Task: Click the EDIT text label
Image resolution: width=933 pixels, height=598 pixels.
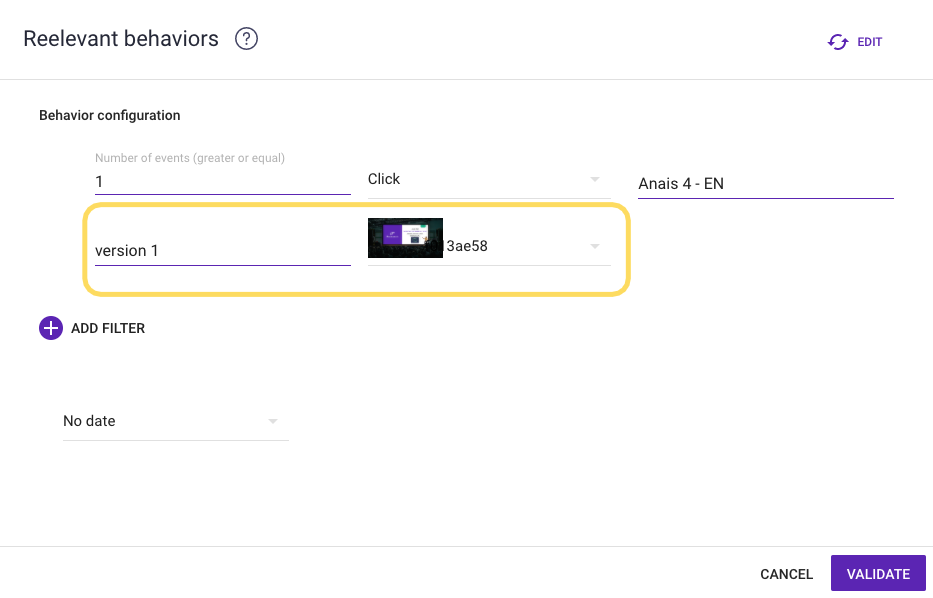Action: [x=869, y=42]
